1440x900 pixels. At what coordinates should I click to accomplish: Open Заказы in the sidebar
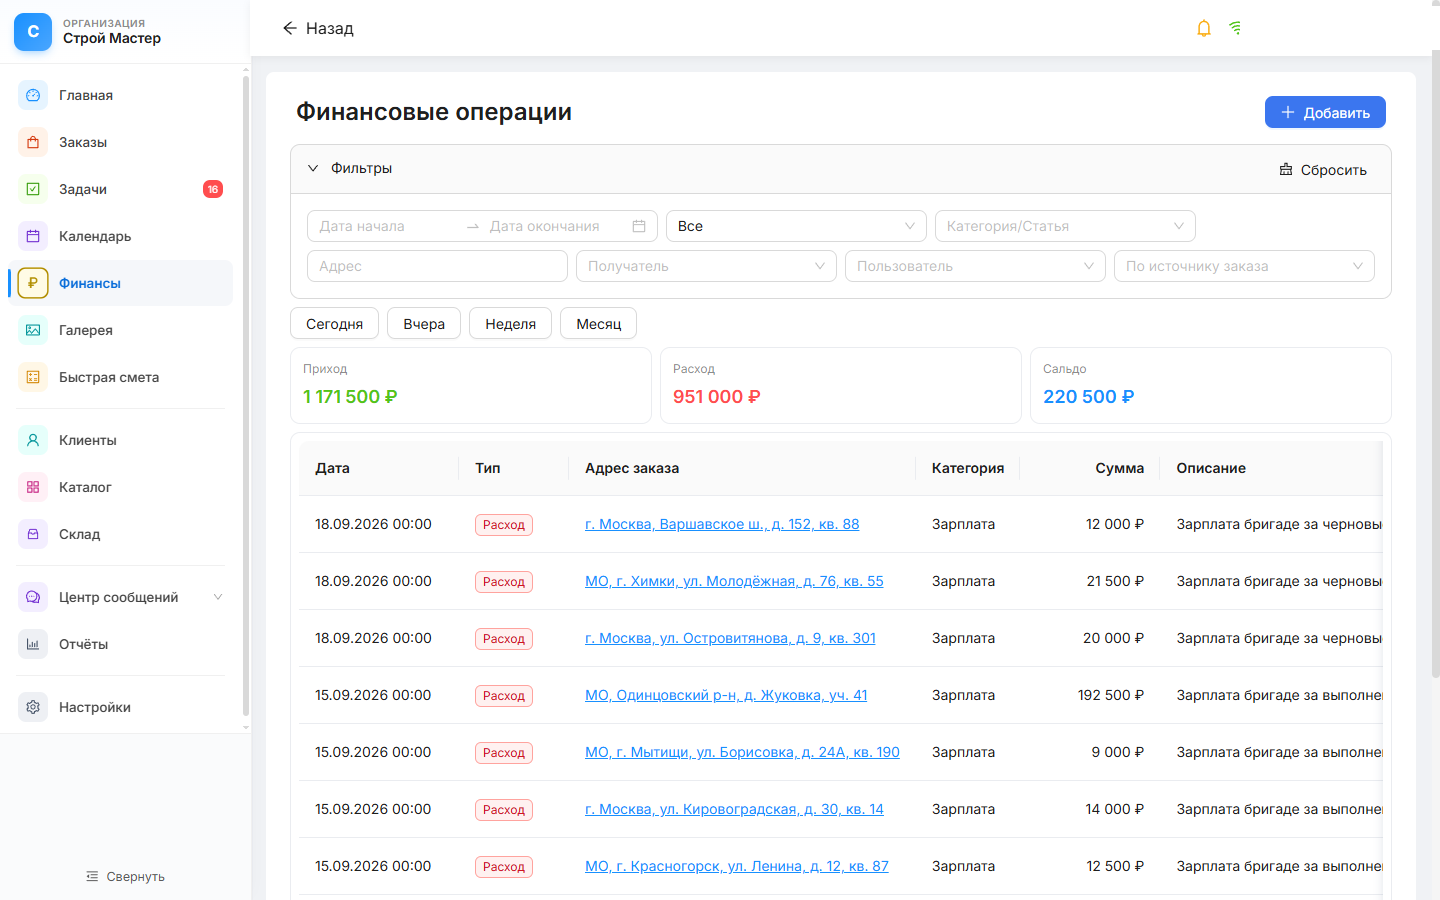(120, 142)
